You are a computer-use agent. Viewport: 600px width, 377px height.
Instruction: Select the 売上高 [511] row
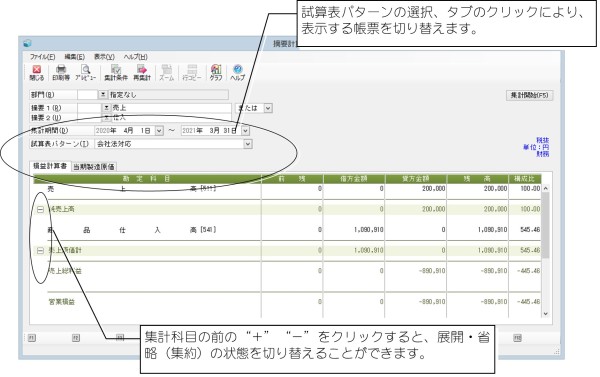coord(287,189)
